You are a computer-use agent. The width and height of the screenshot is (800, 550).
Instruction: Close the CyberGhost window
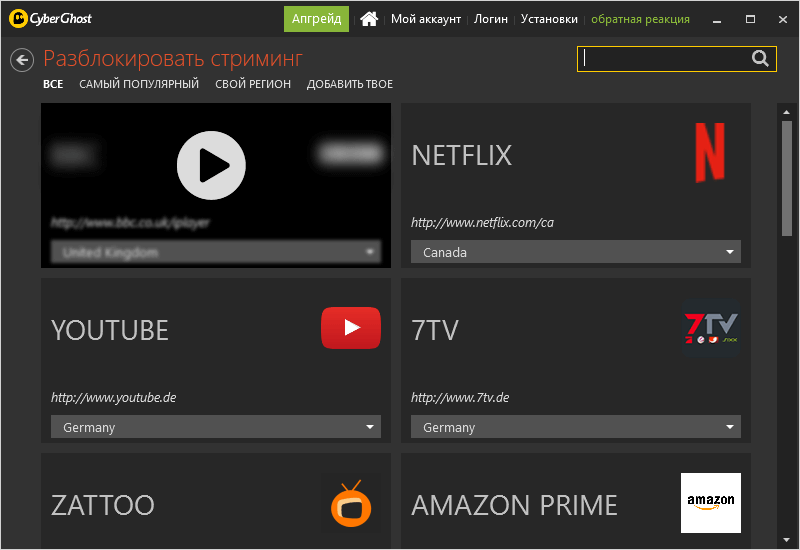(783, 19)
